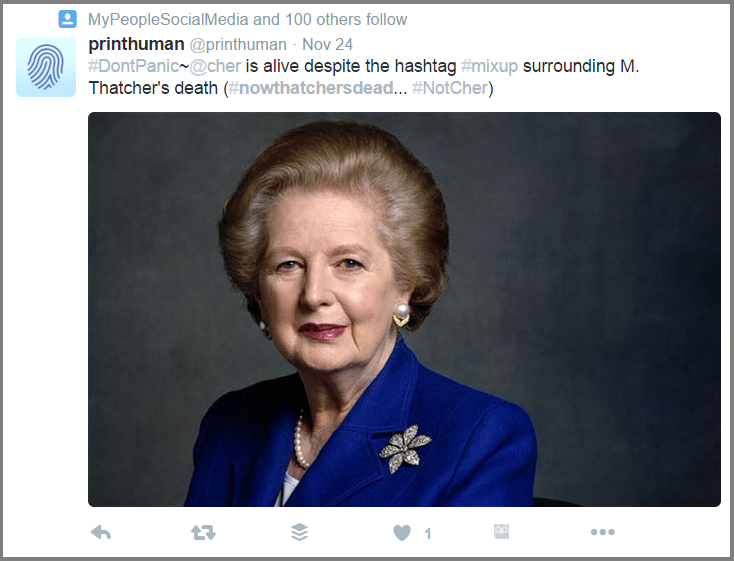The height and width of the screenshot is (561, 734).
Task: Open the @cher mention
Action: pyautogui.click(x=215, y=66)
